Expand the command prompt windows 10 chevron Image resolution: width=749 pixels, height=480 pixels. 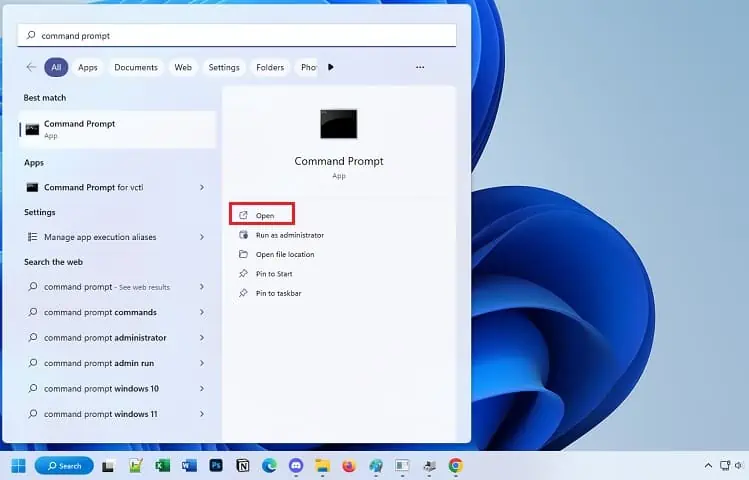click(202, 388)
